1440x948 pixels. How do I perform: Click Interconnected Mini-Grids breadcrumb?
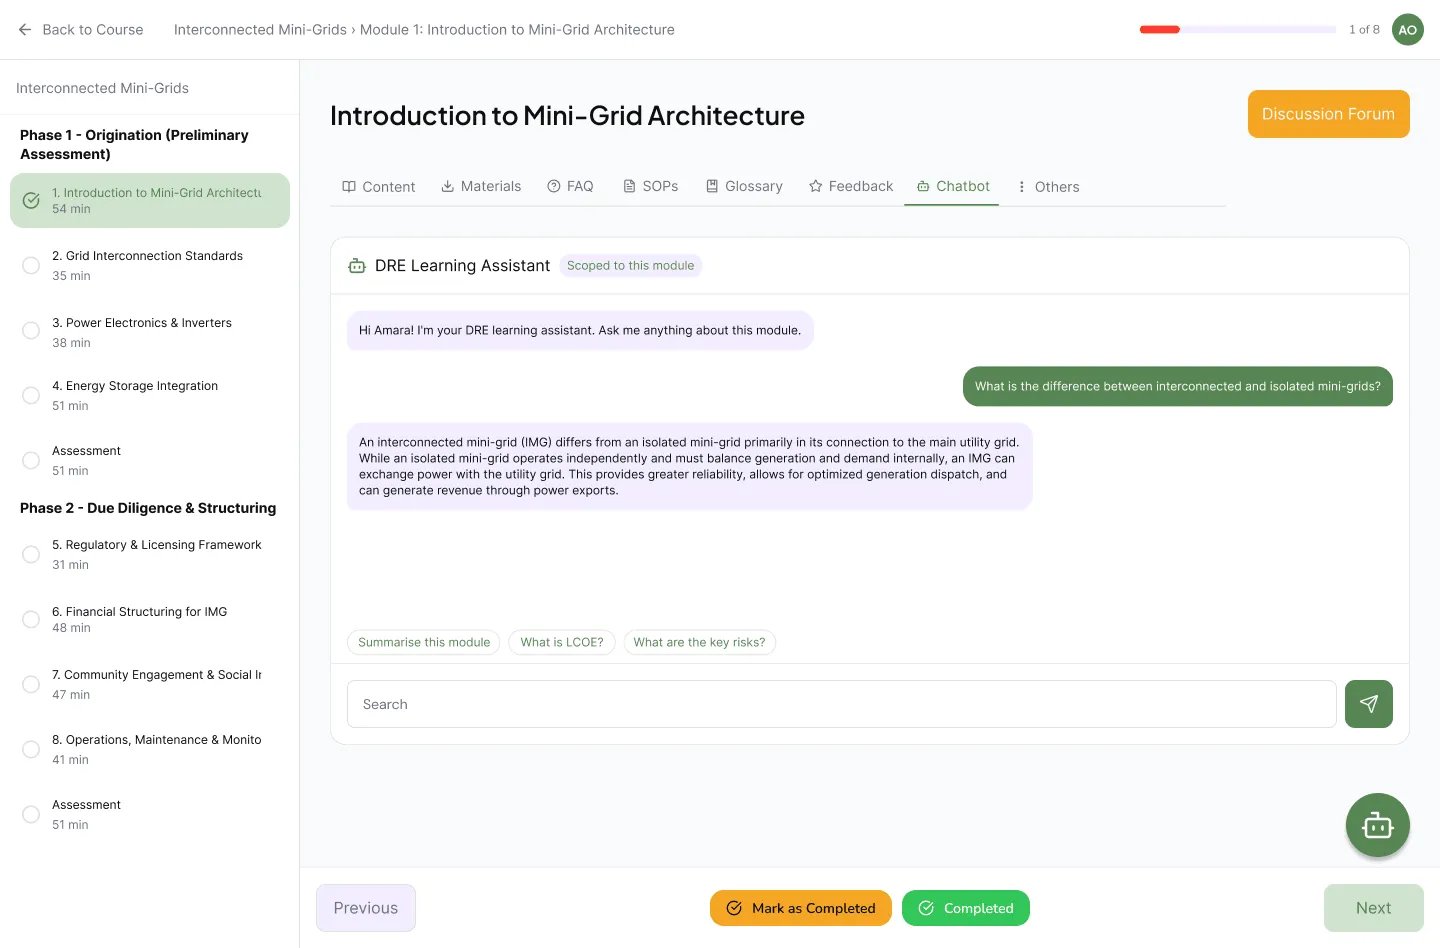260,30
